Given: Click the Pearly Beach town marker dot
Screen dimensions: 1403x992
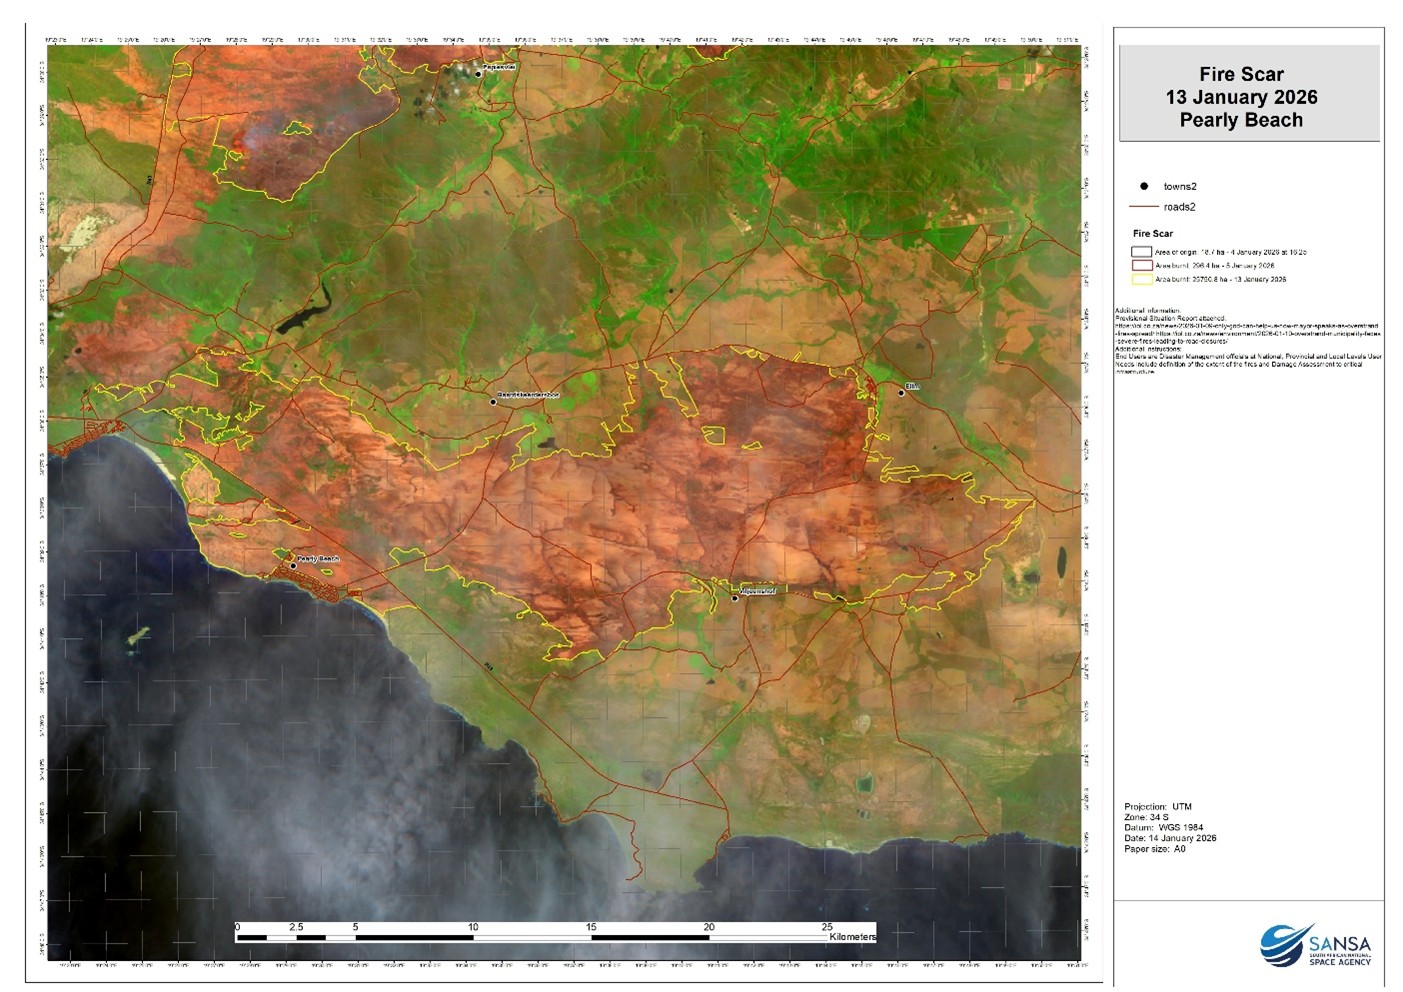Looking at the screenshot, I should [x=293, y=566].
